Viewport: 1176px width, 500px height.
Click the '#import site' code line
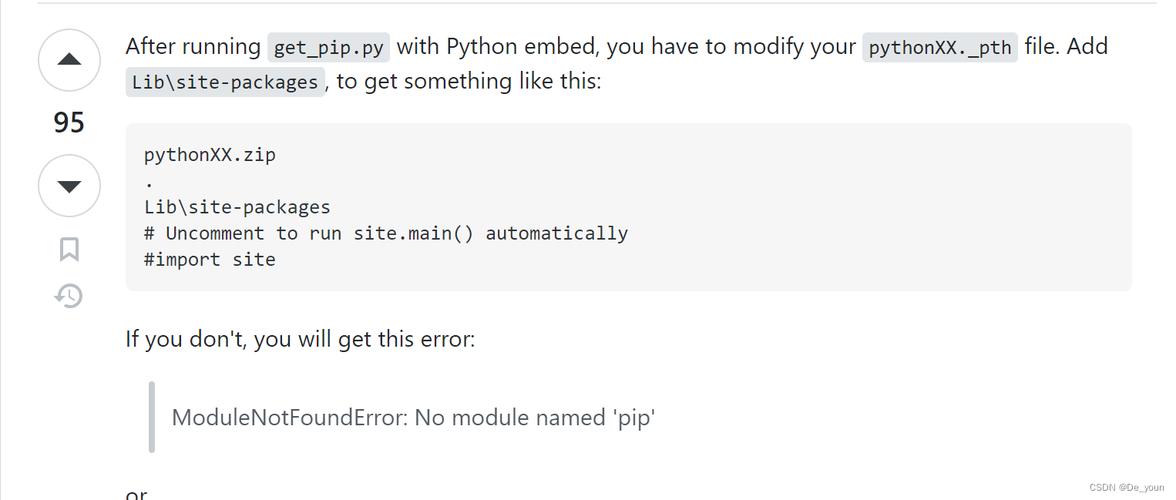click(x=210, y=259)
